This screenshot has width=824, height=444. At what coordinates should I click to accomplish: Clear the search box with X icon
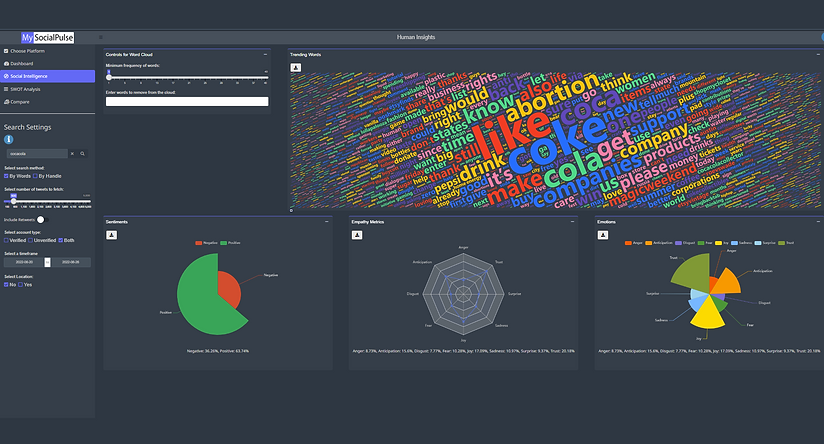73,154
